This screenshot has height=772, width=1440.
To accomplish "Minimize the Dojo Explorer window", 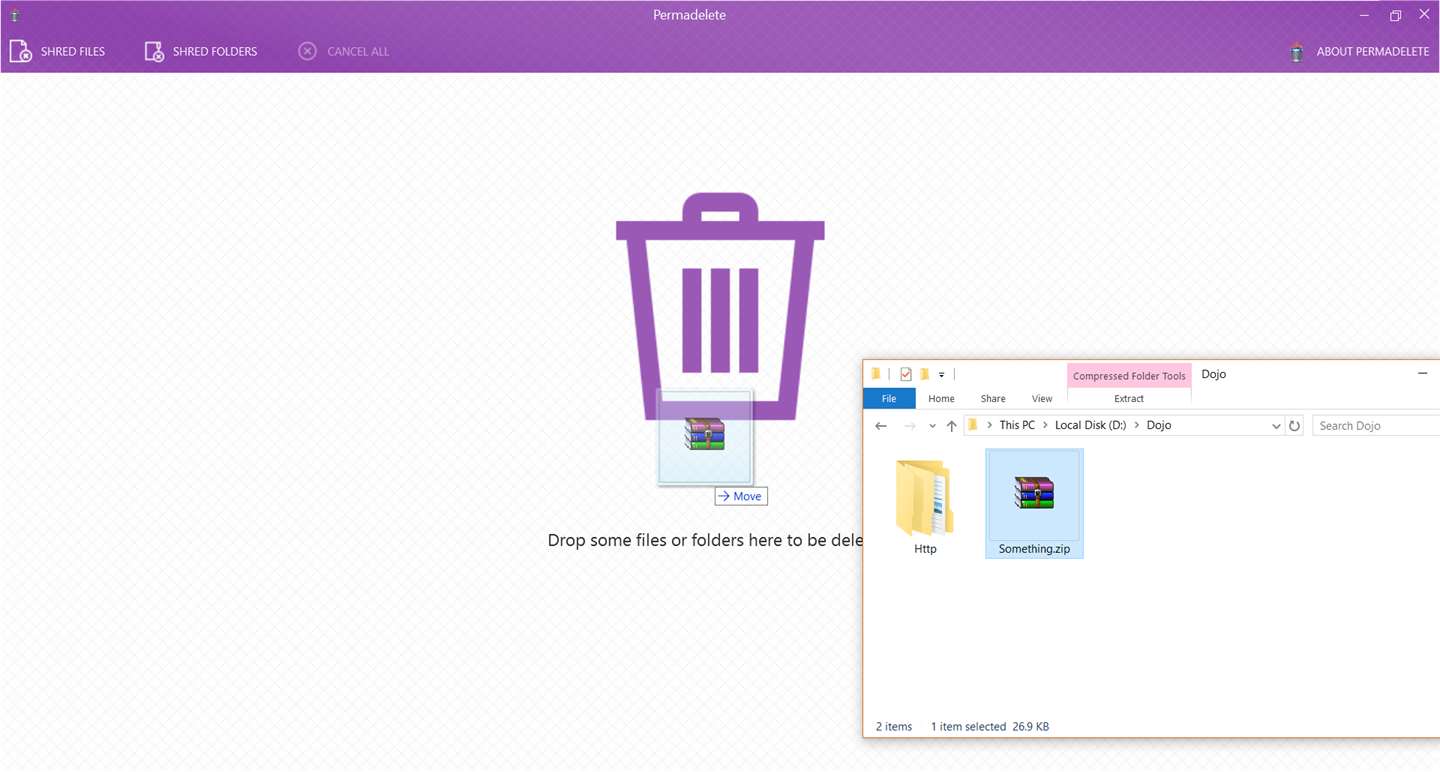I will click(1422, 373).
